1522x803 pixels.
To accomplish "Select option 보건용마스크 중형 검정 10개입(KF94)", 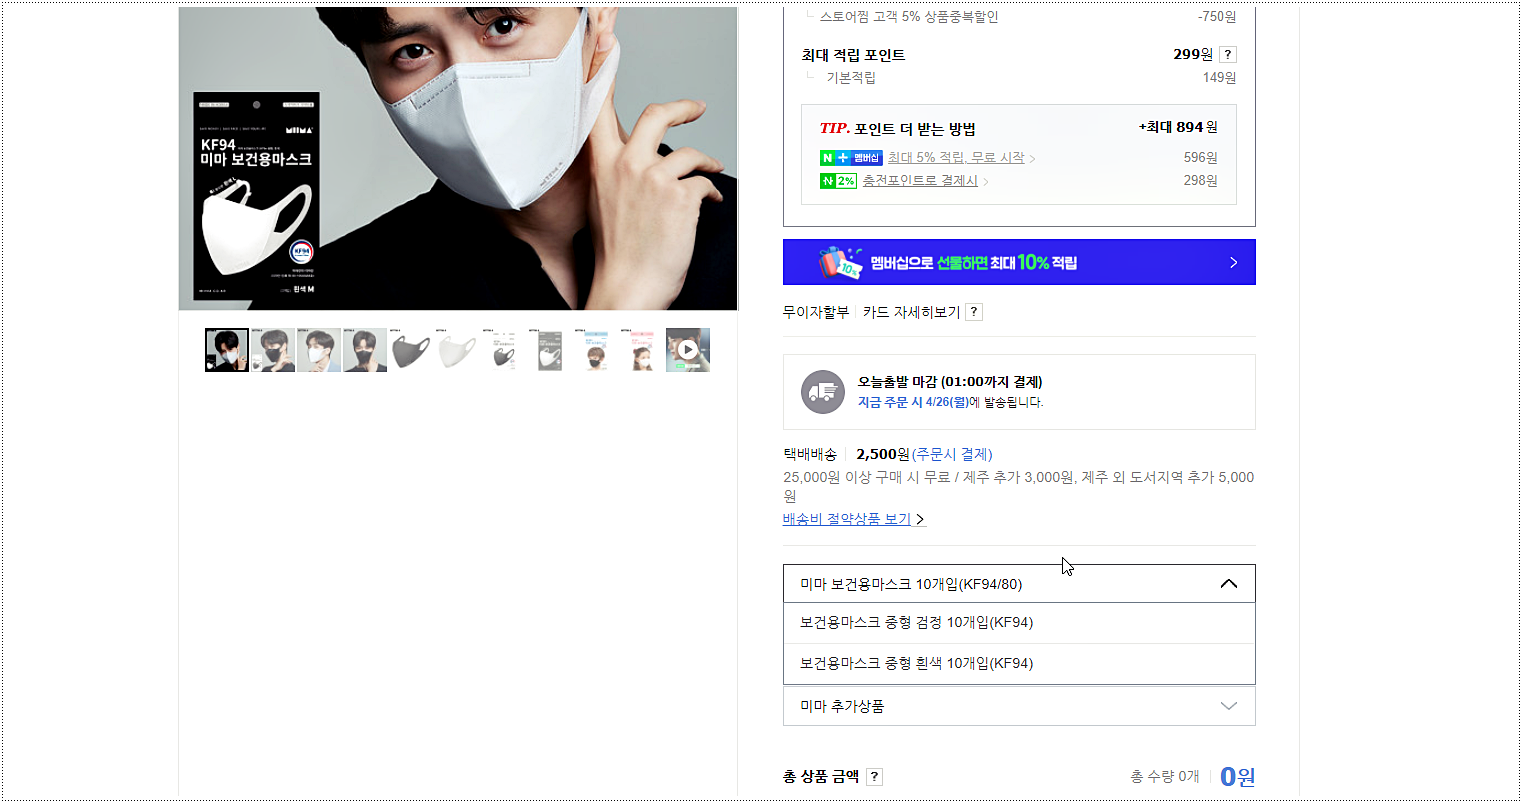I will [1019, 623].
